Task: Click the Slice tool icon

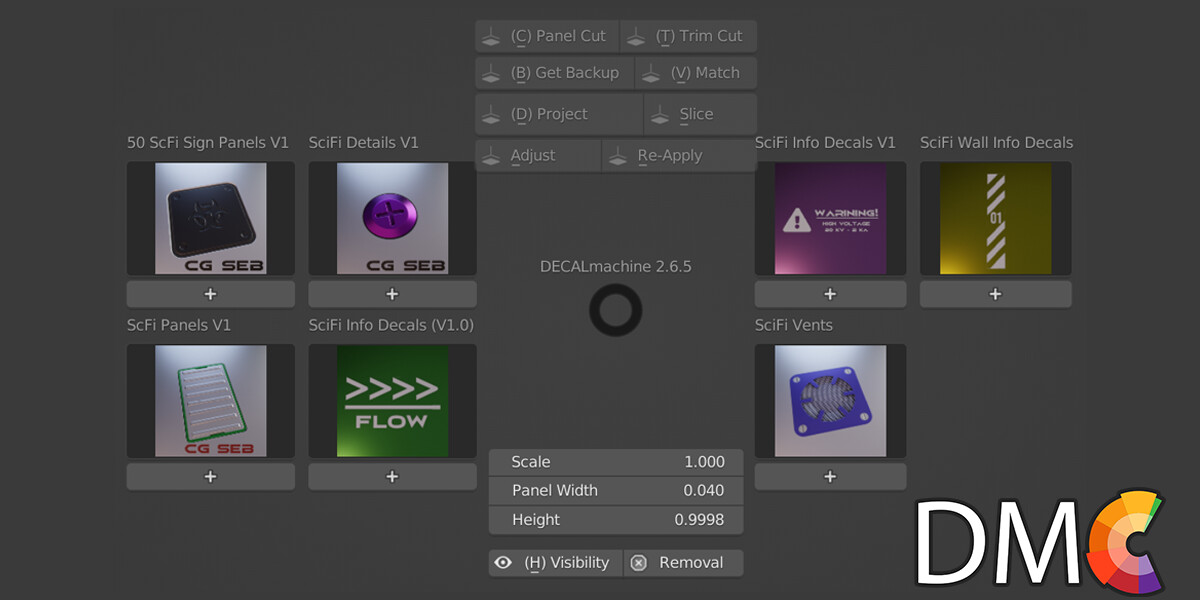Action: [x=660, y=113]
